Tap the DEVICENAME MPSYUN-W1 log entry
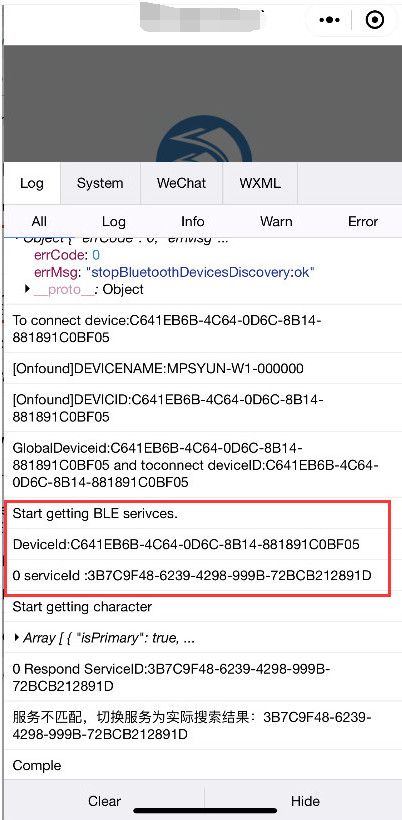Image resolution: width=402 pixels, height=820 pixels. (x=201, y=369)
